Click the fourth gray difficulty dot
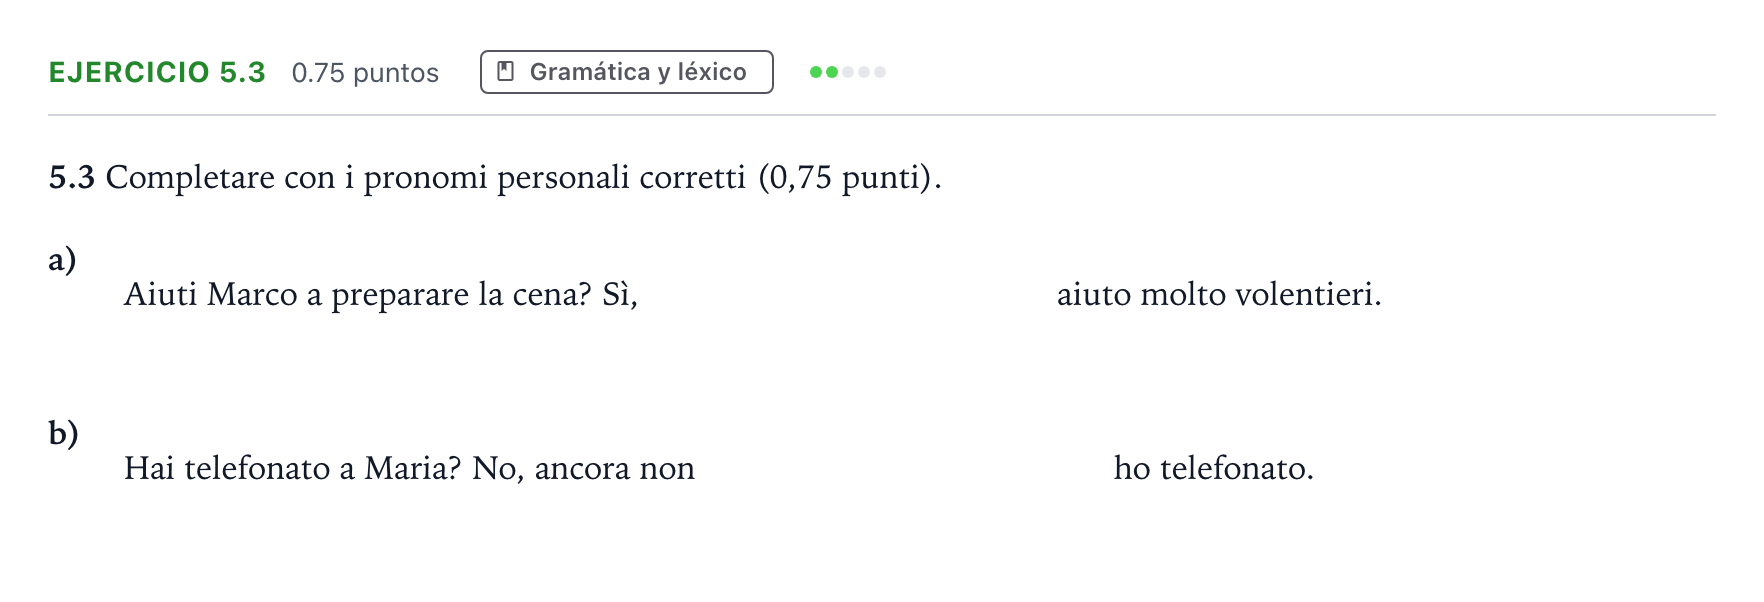This screenshot has height=602, width=1764. (864, 72)
